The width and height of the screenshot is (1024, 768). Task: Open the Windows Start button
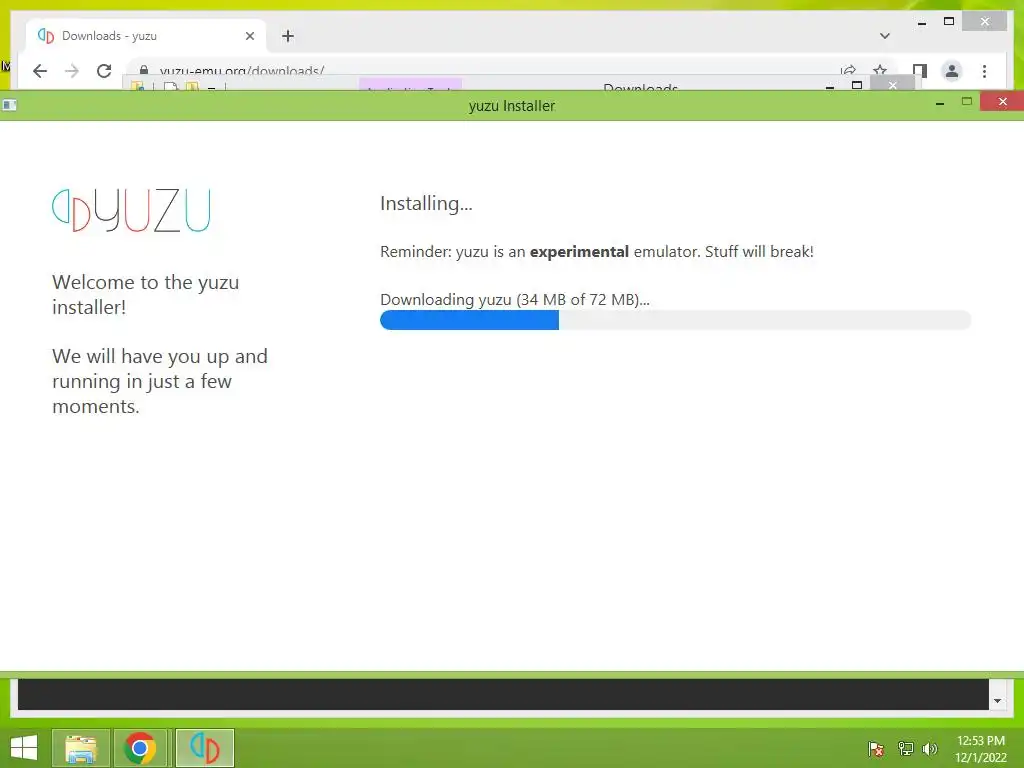pyautogui.click(x=24, y=748)
